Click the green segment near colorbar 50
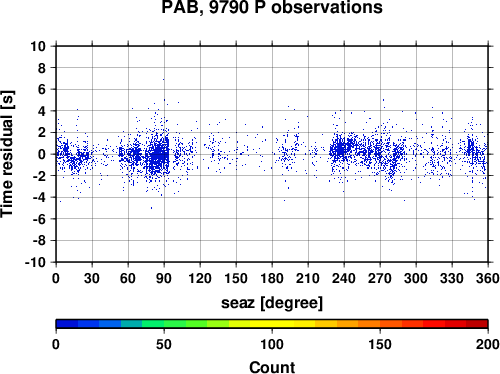This screenshot has width=500, height=374. coord(164,323)
